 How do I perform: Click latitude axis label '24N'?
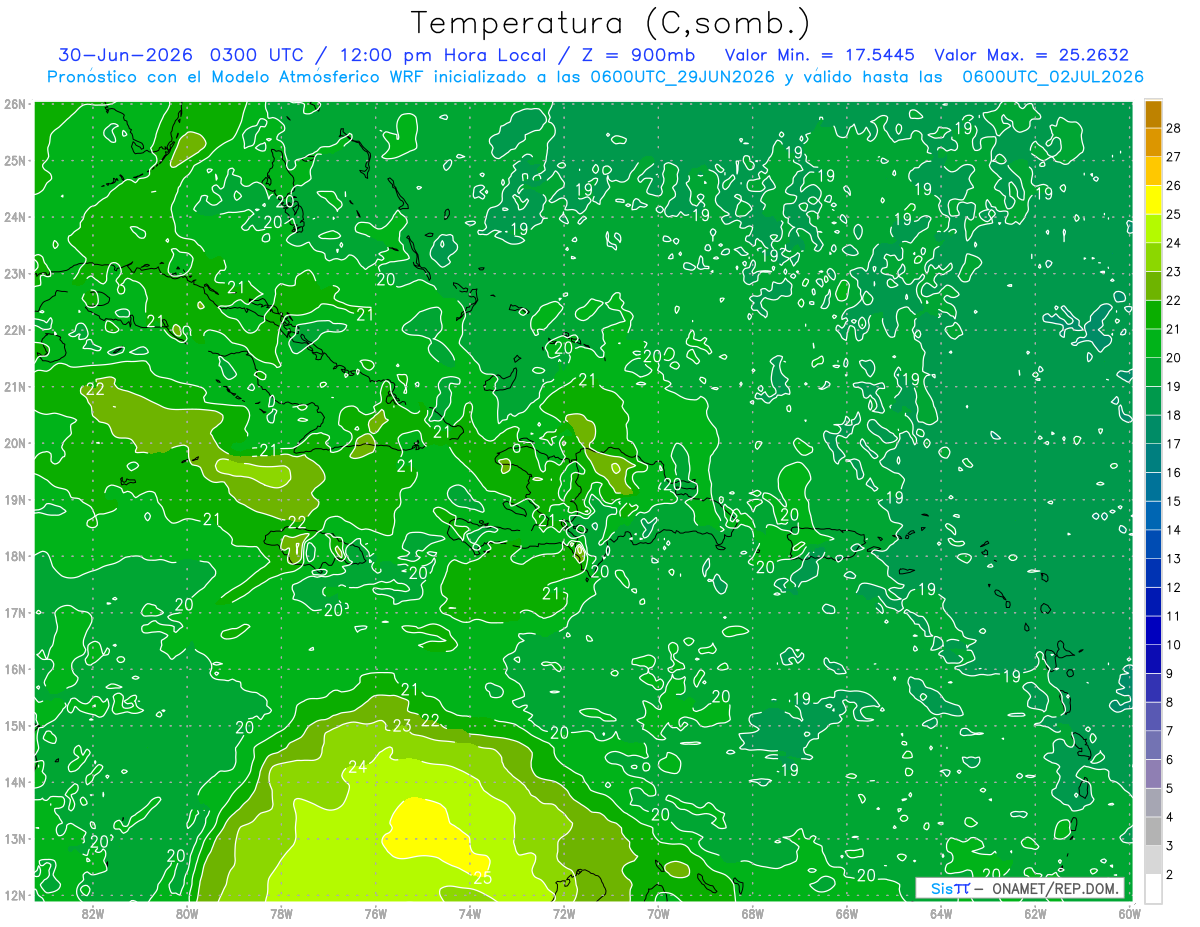(x=14, y=217)
